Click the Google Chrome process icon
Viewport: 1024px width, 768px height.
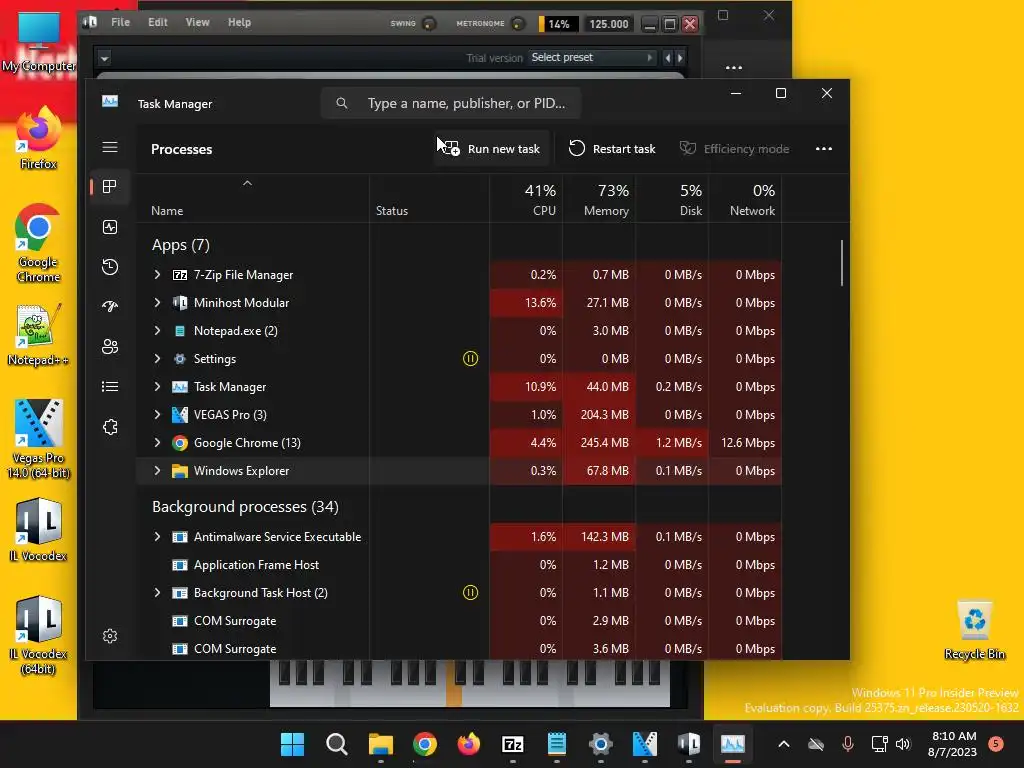pos(180,443)
